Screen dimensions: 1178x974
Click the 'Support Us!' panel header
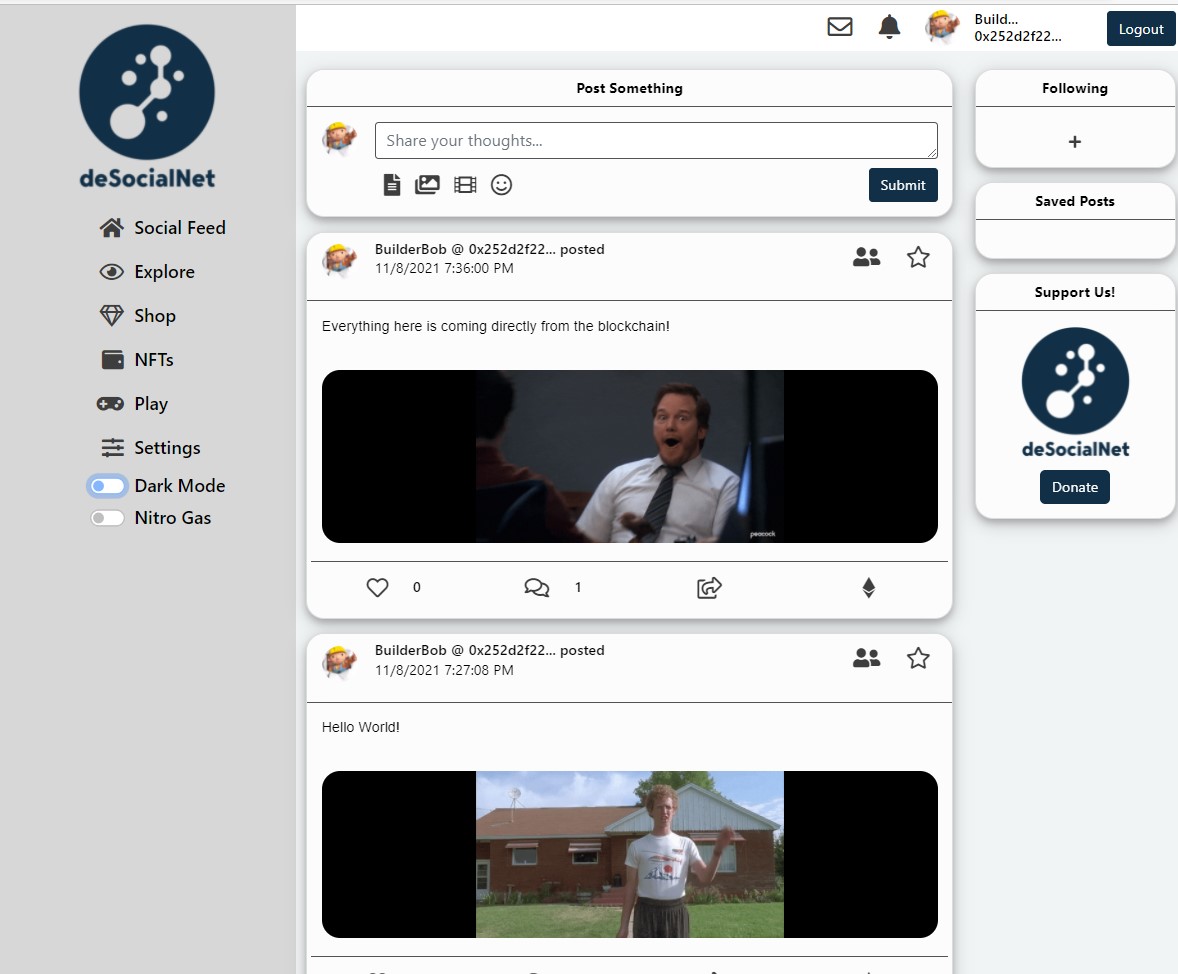tap(1074, 292)
